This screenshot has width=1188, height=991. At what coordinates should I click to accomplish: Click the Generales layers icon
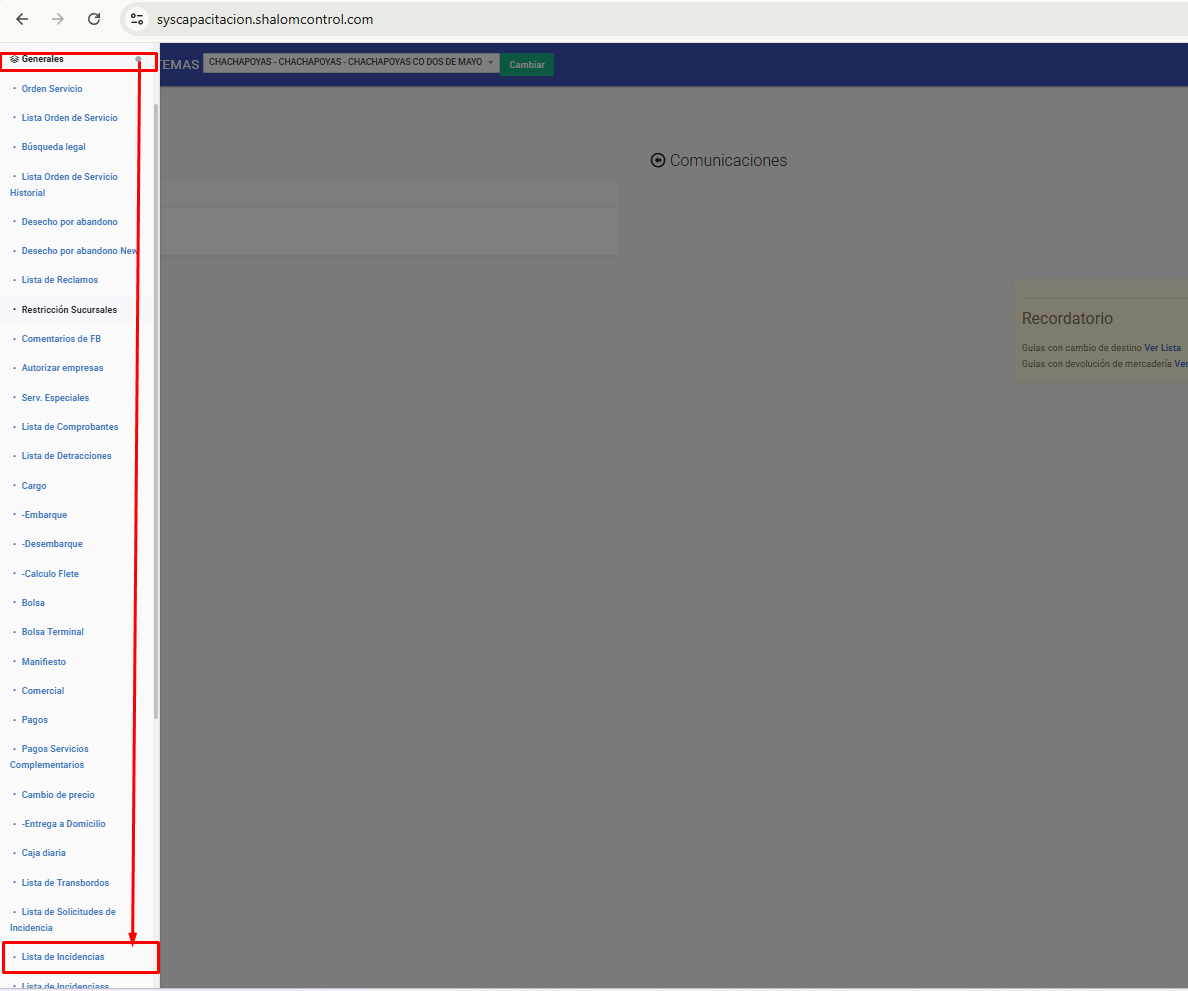click(14, 59)
